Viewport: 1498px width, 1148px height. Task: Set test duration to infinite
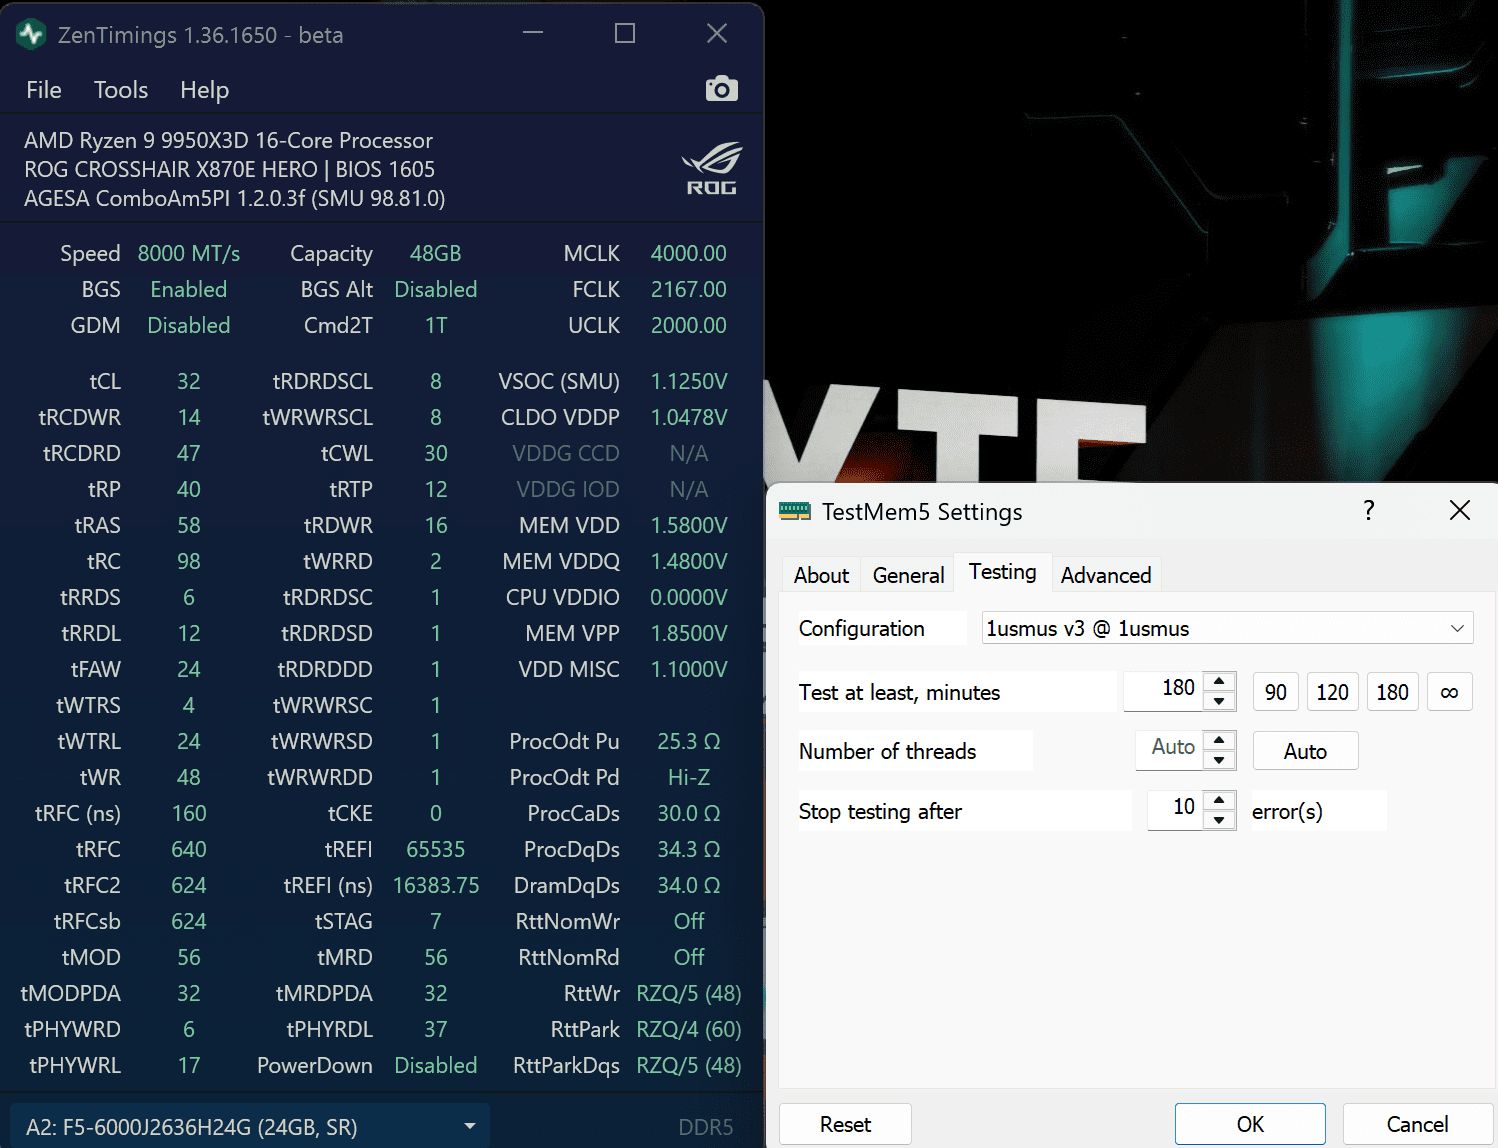pyautogui.click(x=1450, y=692)
